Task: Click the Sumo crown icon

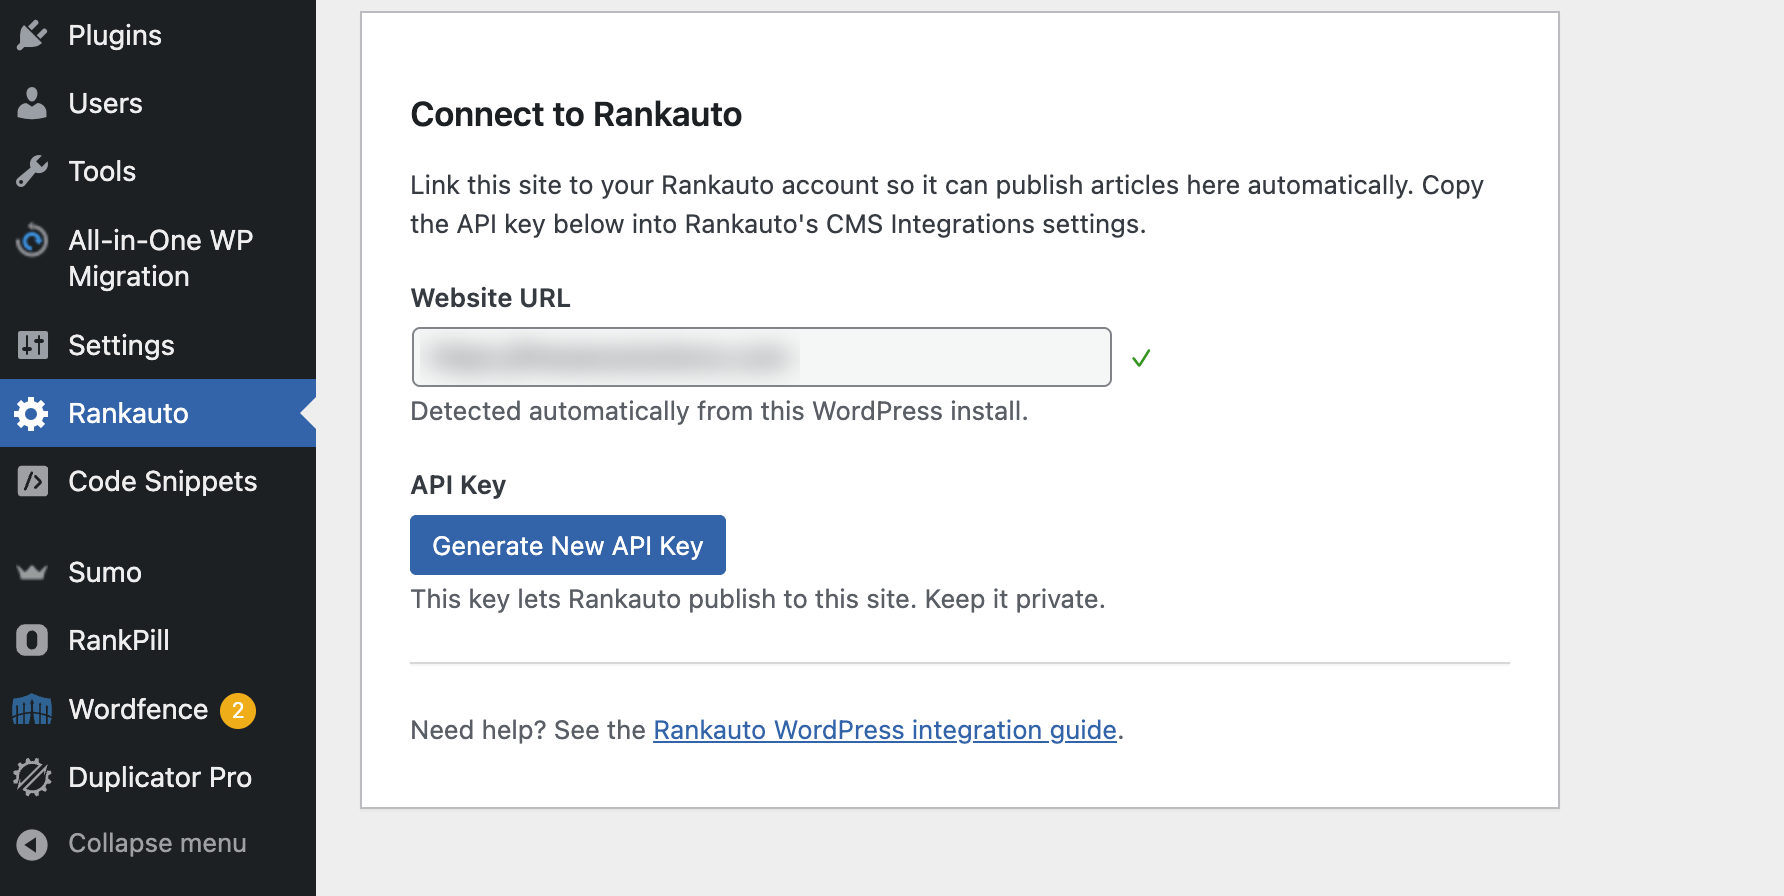Action: pyautogui.click(x=32, y=572)
